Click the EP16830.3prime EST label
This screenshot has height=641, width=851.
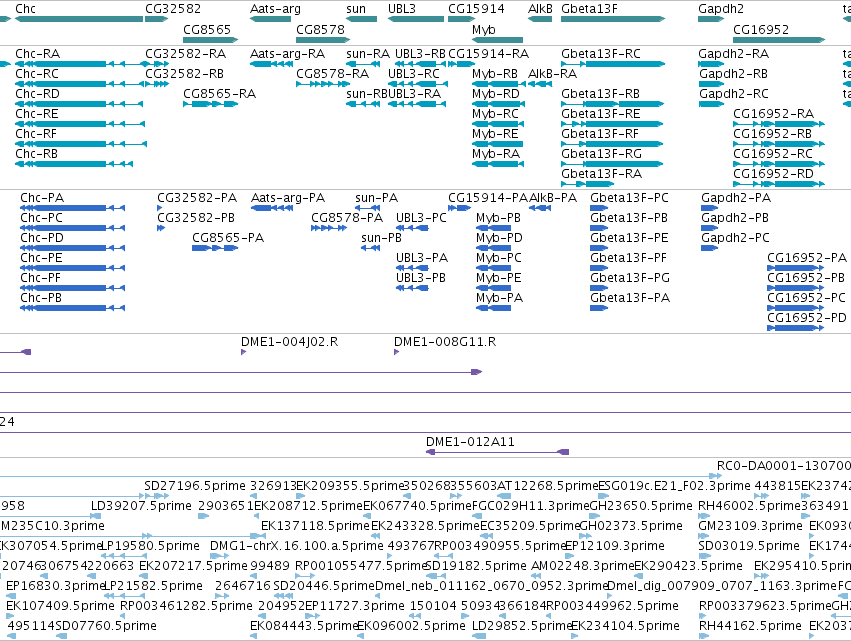pyautogui.click(x=55, y=586)
